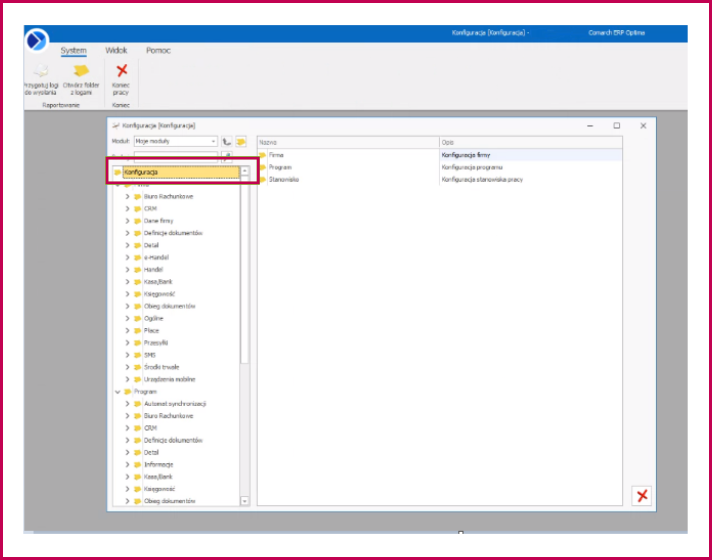
Task: Expand Biuro Rachunkowe under Program
Action: 127,416
